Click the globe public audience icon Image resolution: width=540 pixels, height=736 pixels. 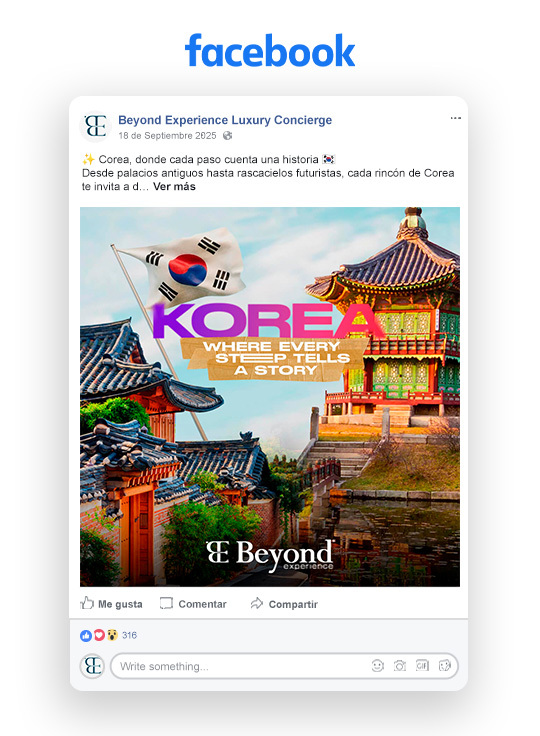(227, 136)
